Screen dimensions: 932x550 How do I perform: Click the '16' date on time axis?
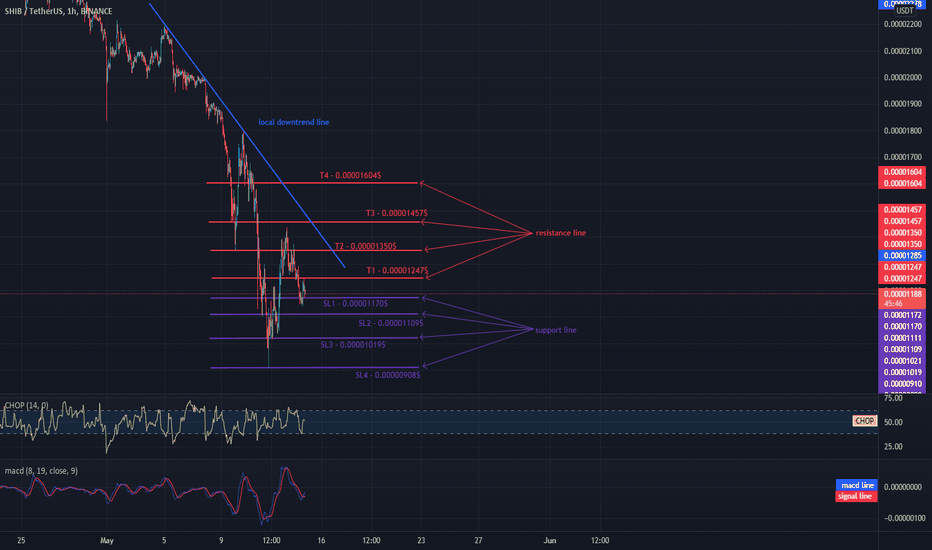(321, 540)
